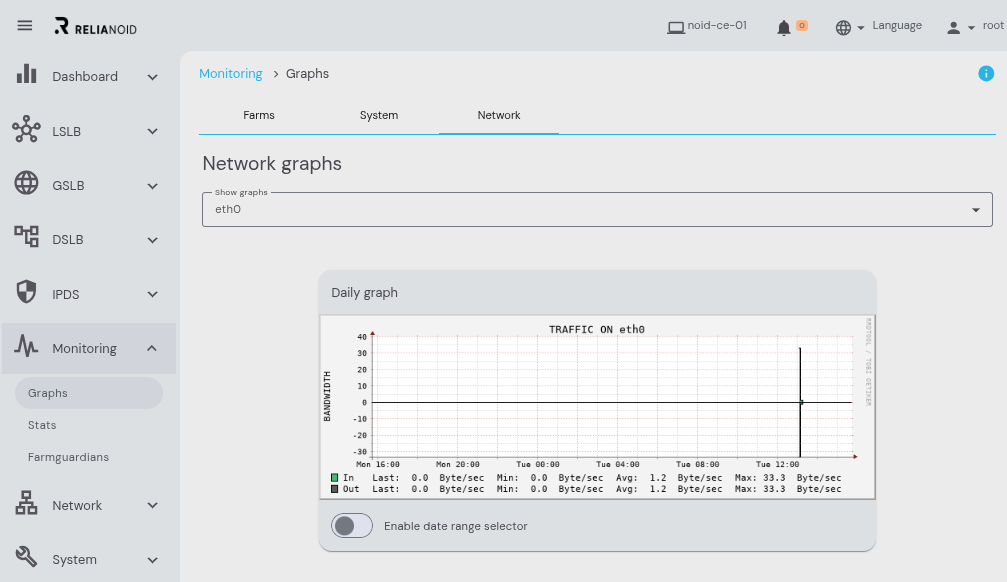Click the Dashboard sidebar label
This screenshot has height=582, width=1007.
point(85,76)
